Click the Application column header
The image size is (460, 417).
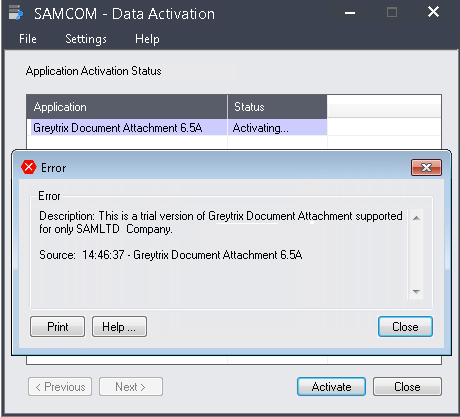point(127,107)
